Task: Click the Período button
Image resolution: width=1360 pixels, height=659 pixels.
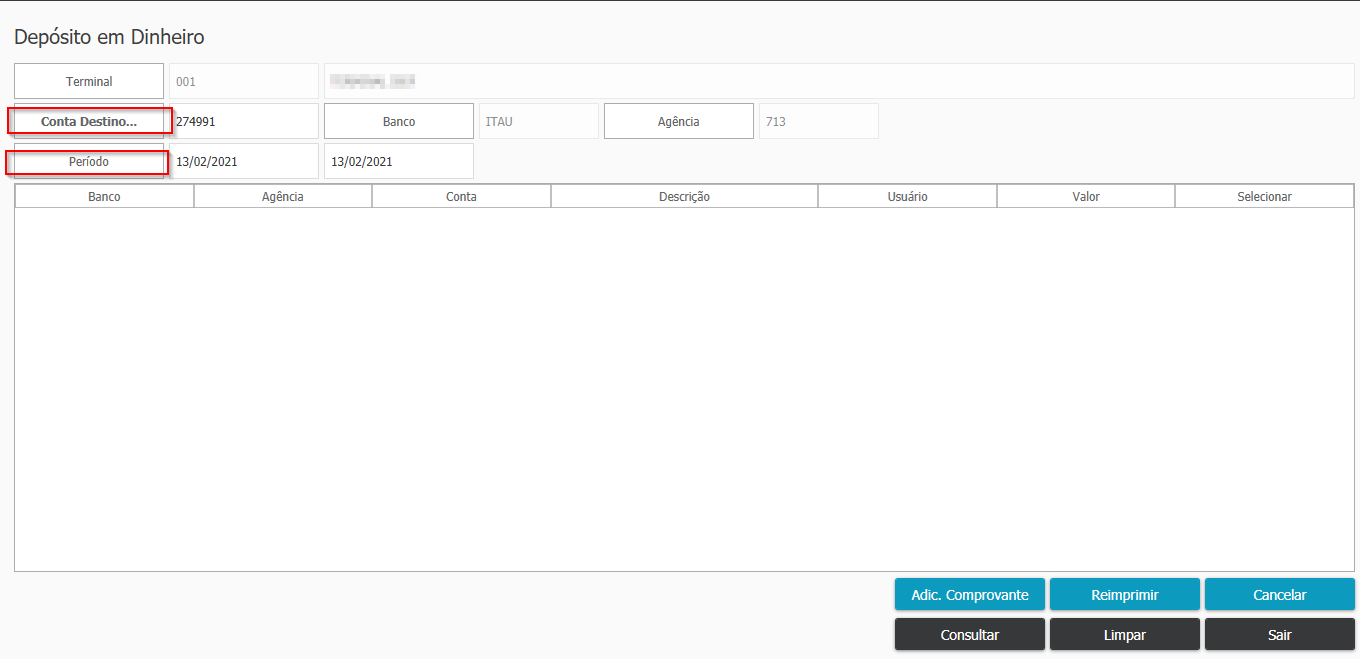Action: 89,161
